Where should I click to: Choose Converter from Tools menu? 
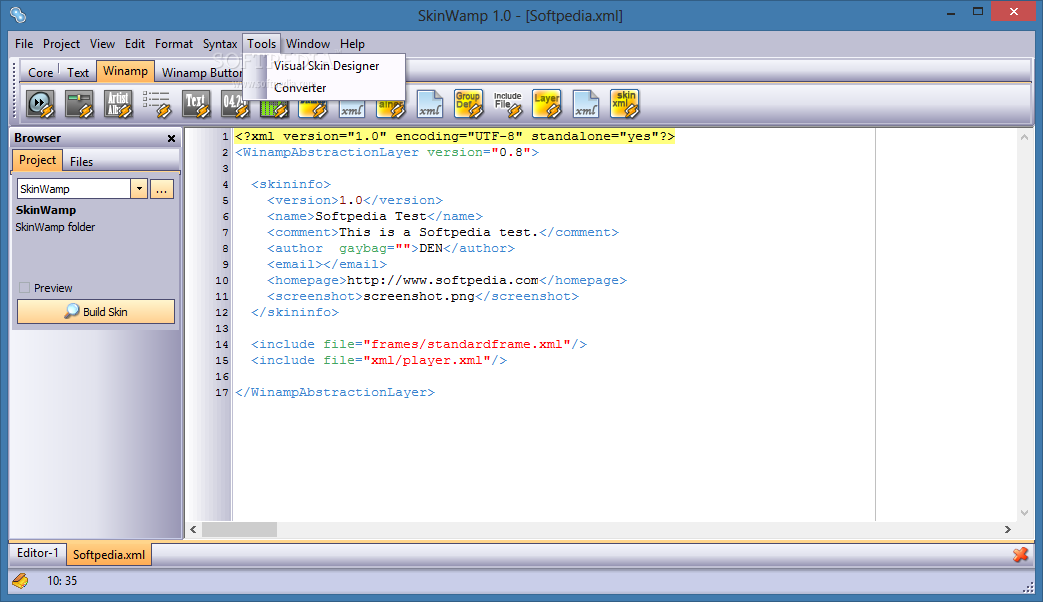point(300,88)
